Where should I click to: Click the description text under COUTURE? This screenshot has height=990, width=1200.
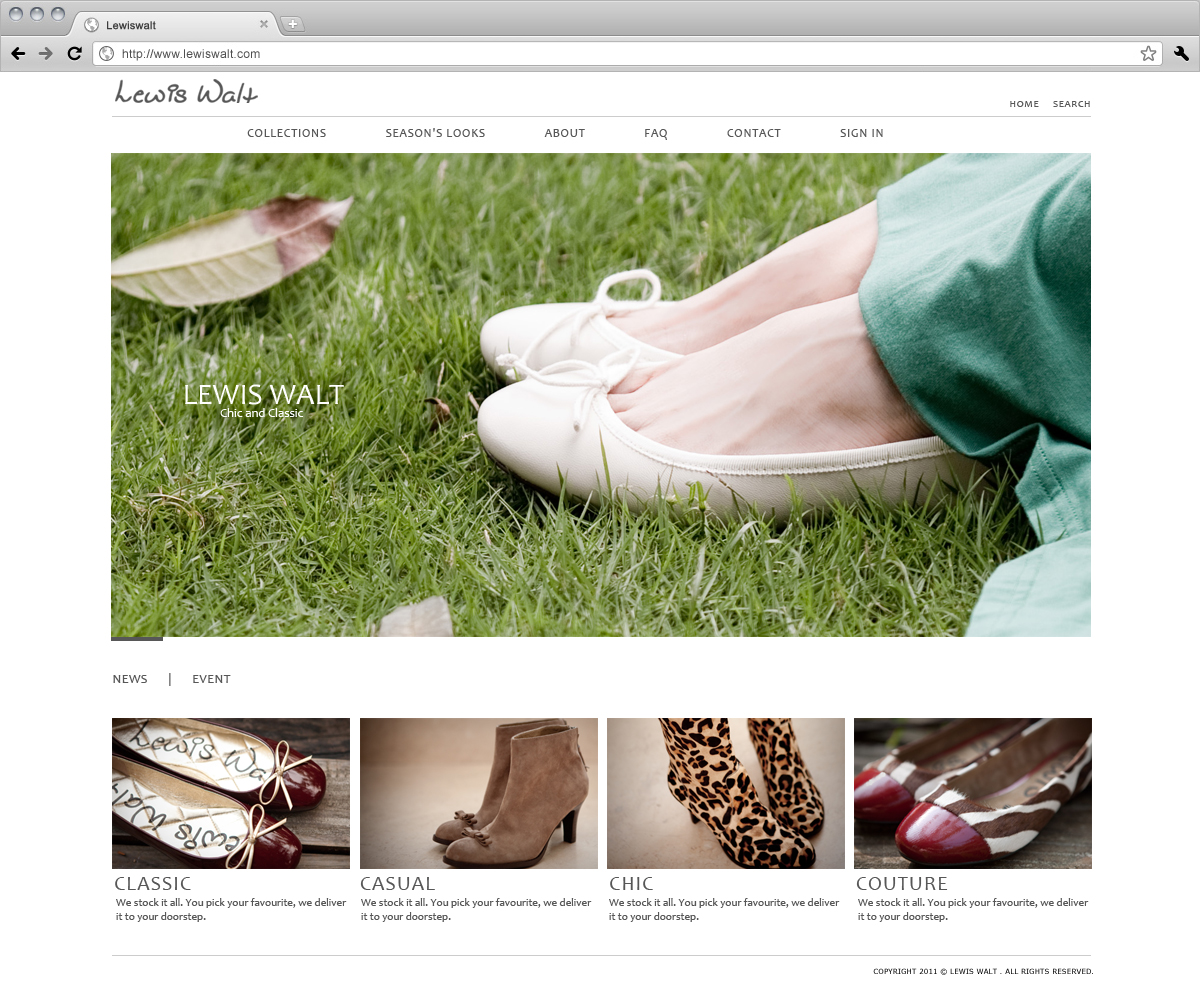tap(973, 909)
